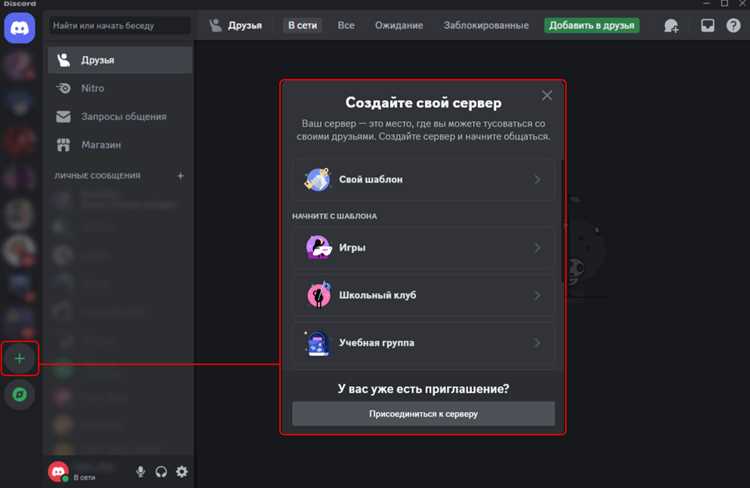Click the Свой шаблон template icon
750x488 pixels.
coord(318,179)
